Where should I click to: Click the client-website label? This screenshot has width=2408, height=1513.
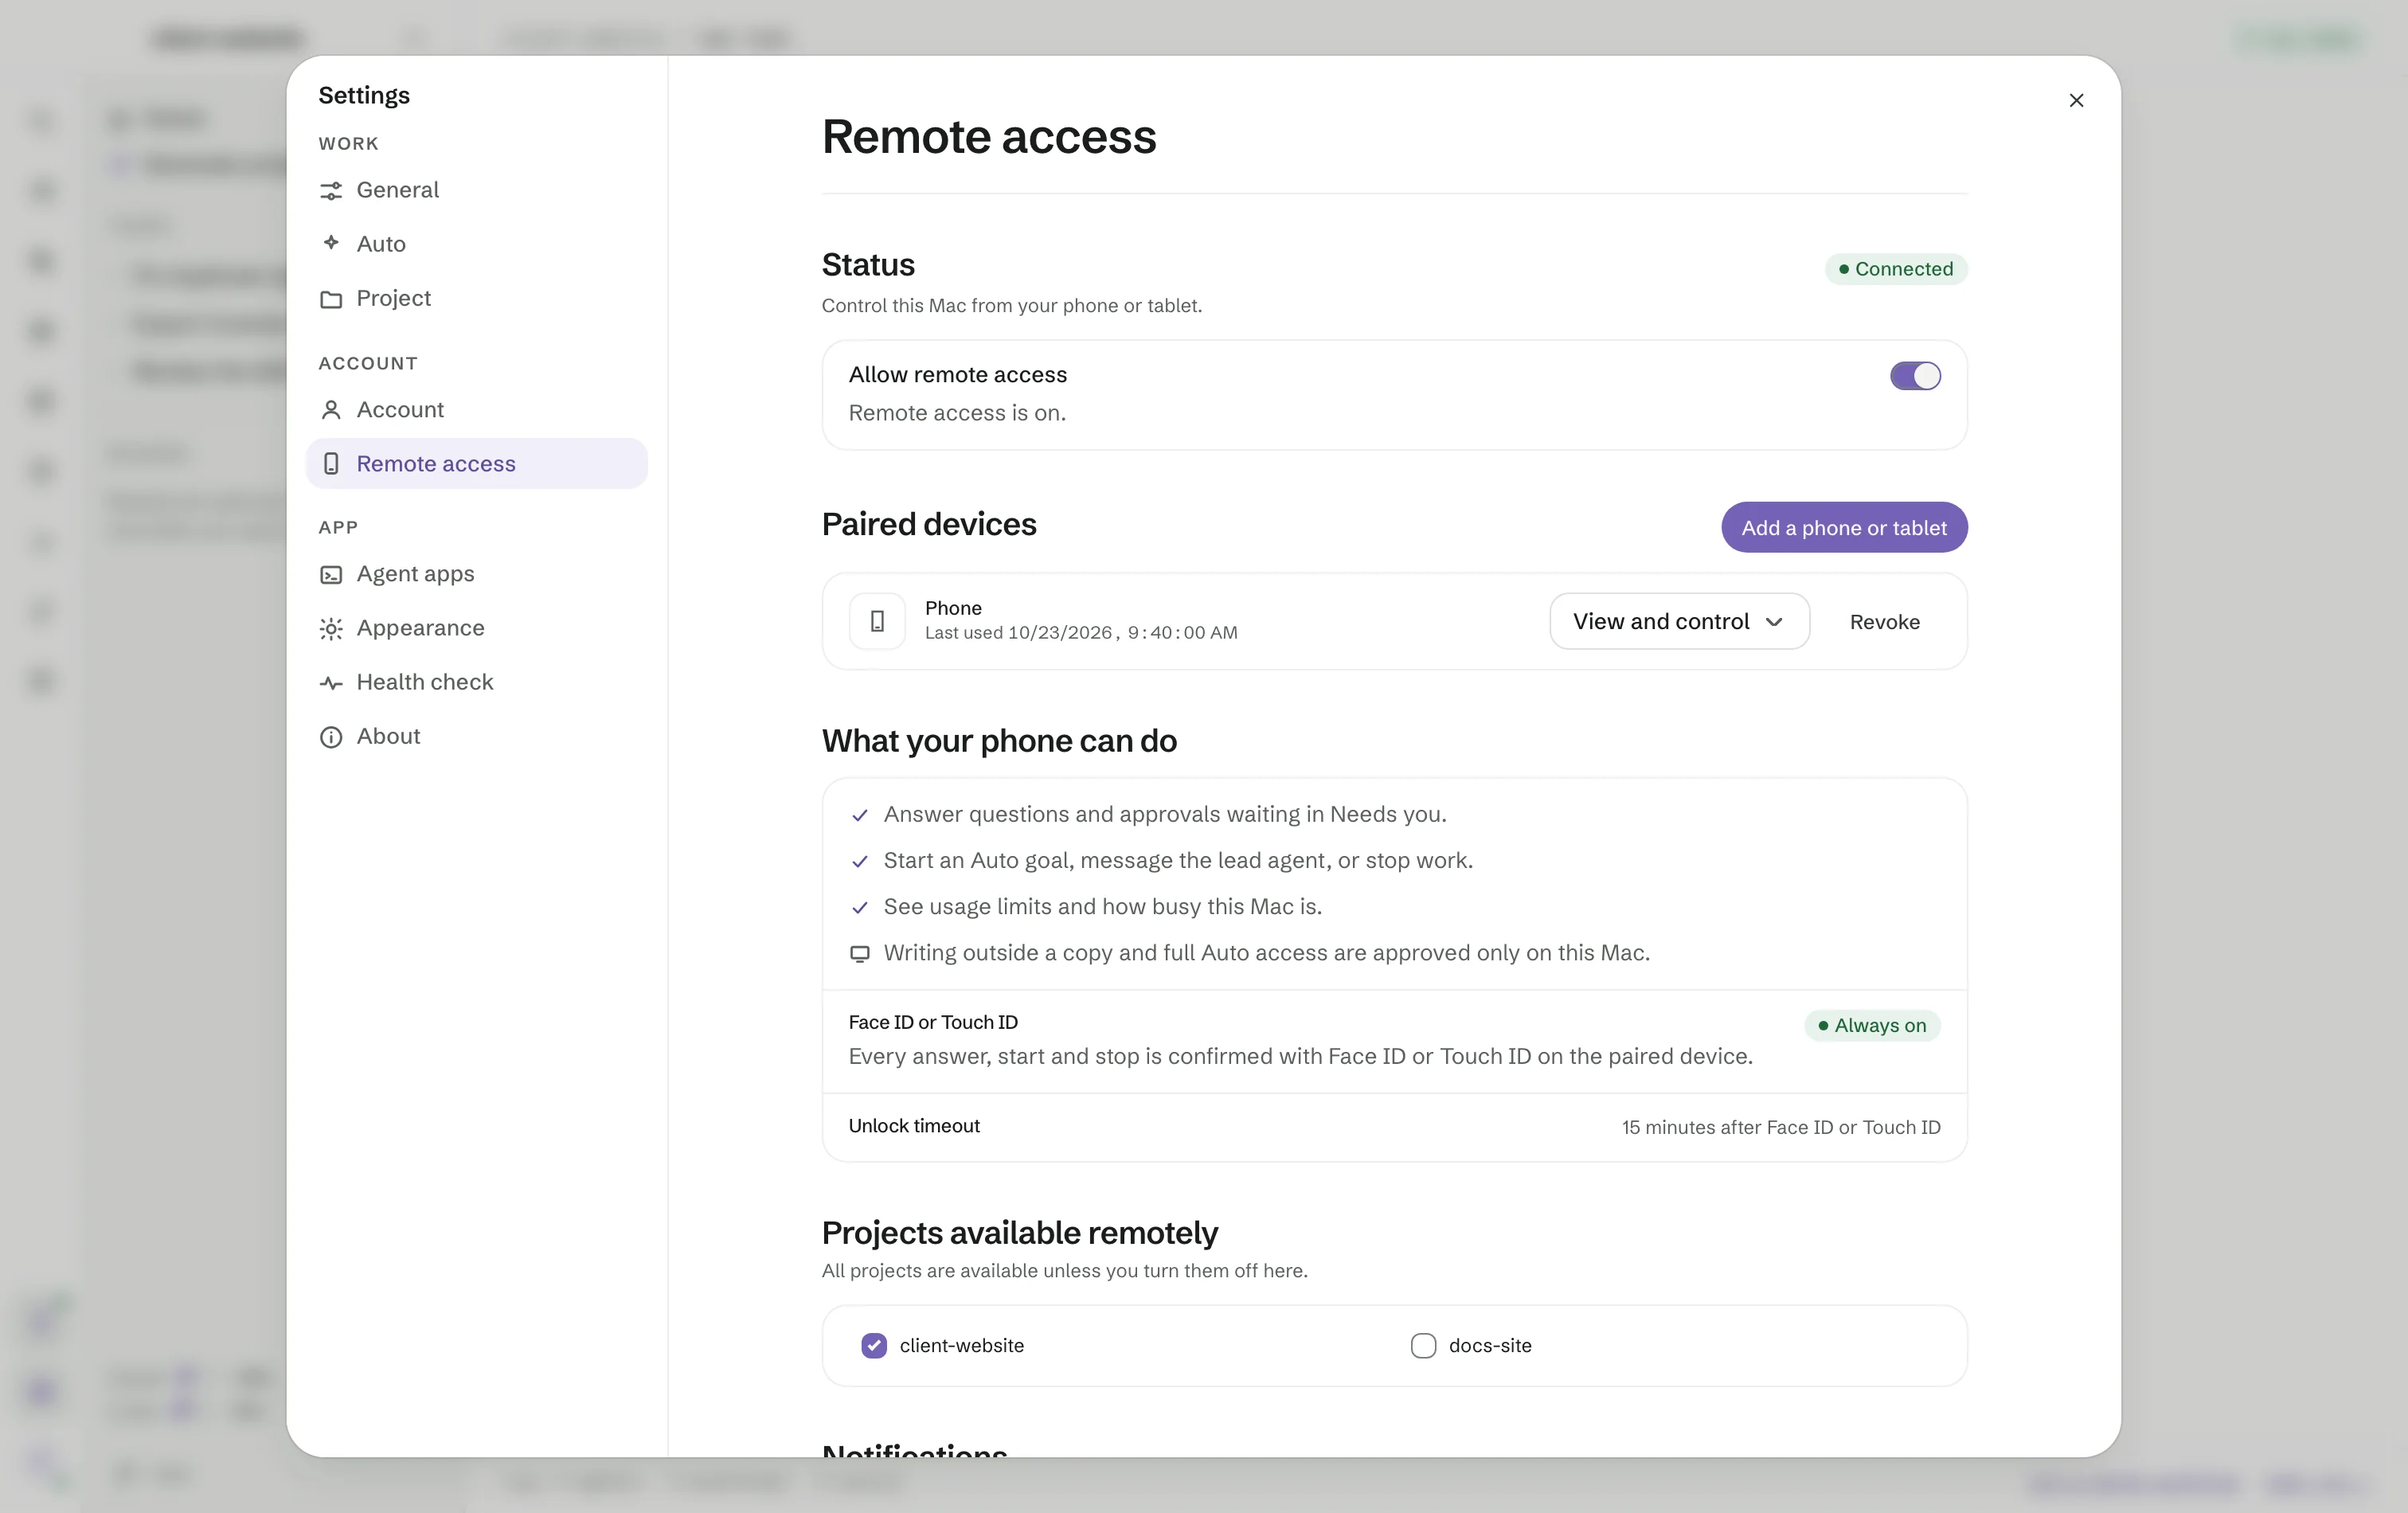(962, 1346)
